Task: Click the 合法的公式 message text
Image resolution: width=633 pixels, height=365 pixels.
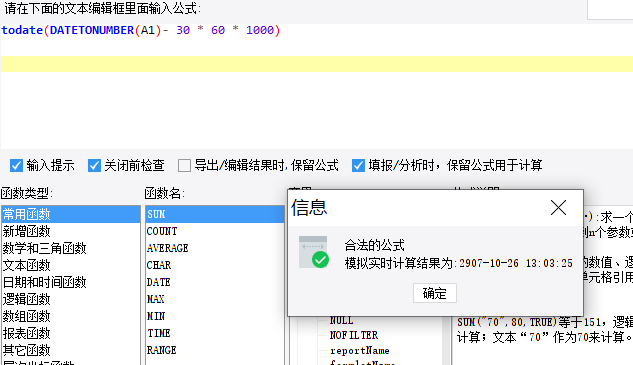Action: (374, 245)
